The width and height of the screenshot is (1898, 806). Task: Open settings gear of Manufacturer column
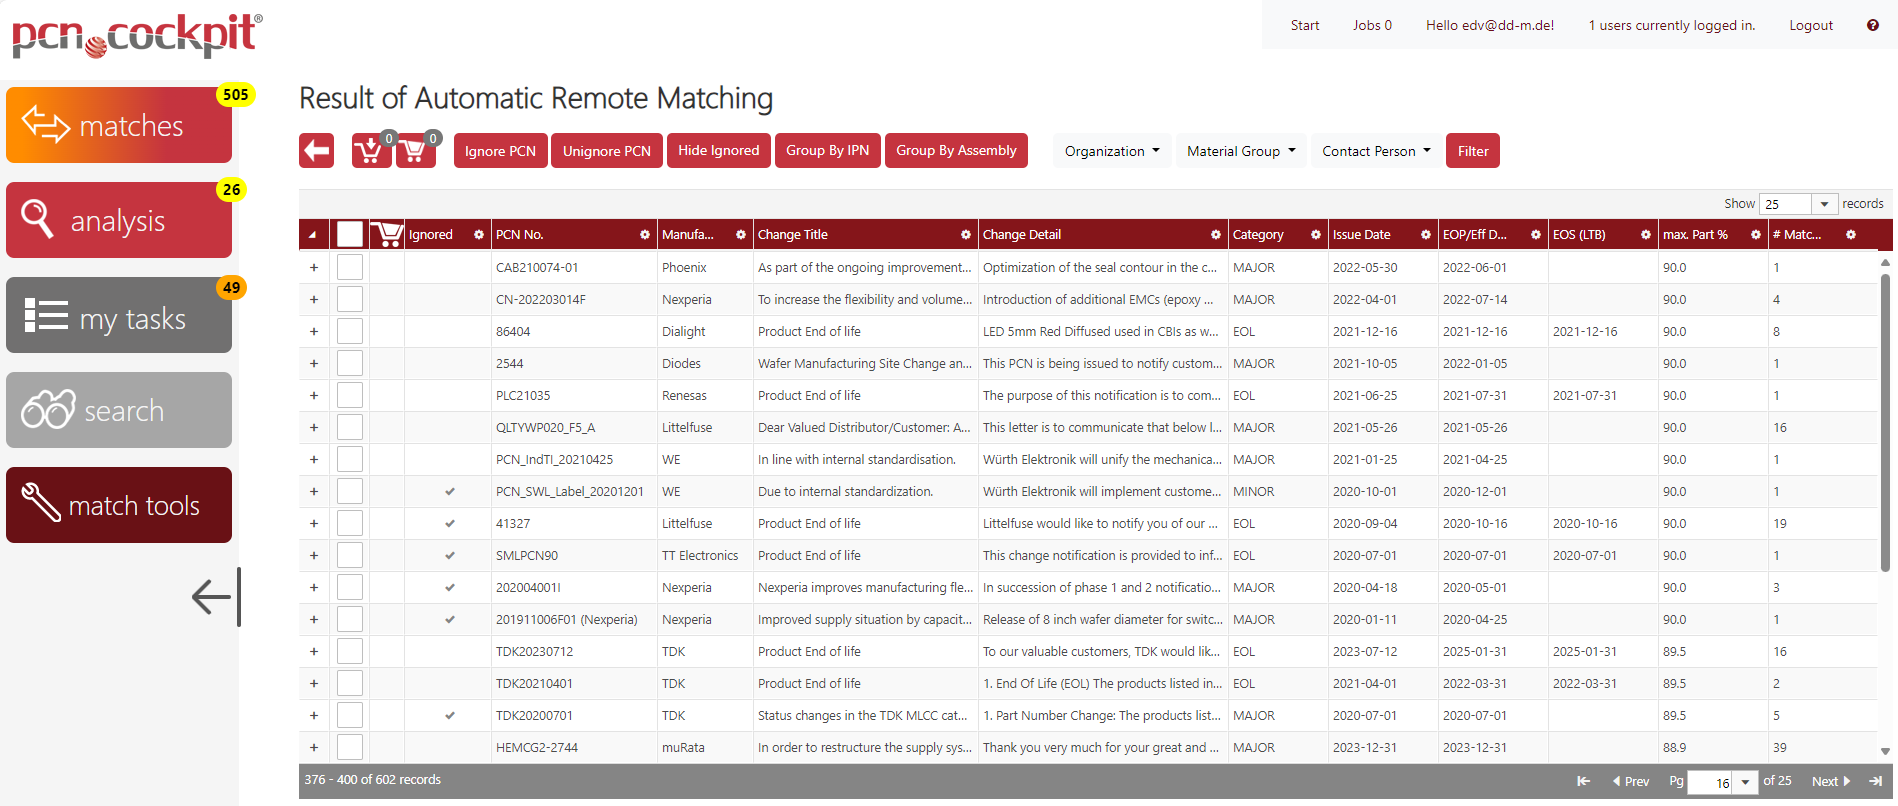click(x=741, y=235)
